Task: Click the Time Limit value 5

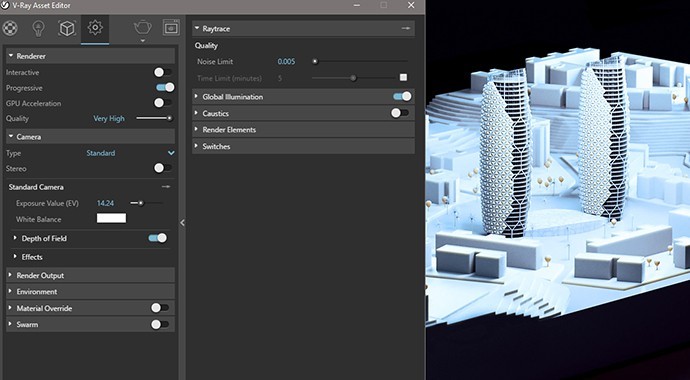Action: 280,78
